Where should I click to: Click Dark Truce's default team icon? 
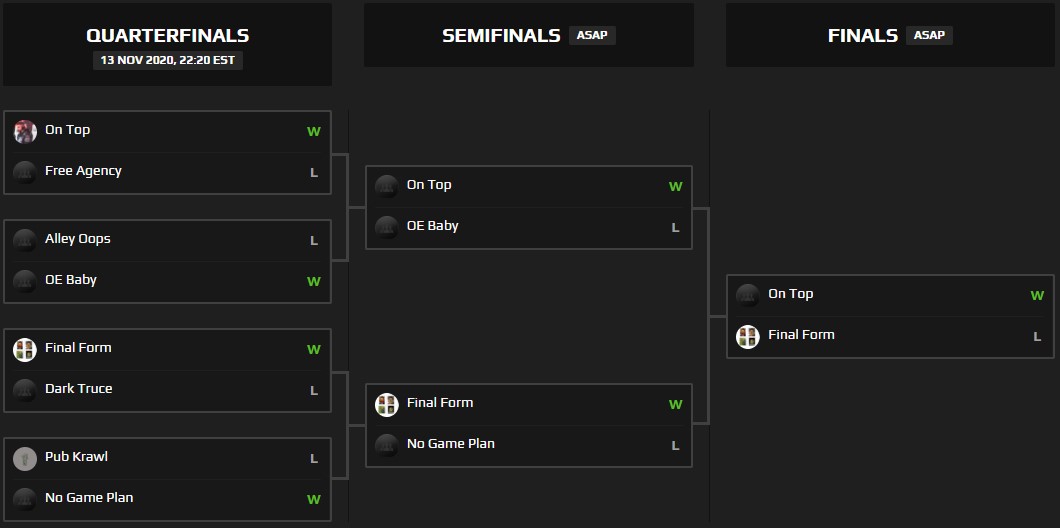[25, 390]
